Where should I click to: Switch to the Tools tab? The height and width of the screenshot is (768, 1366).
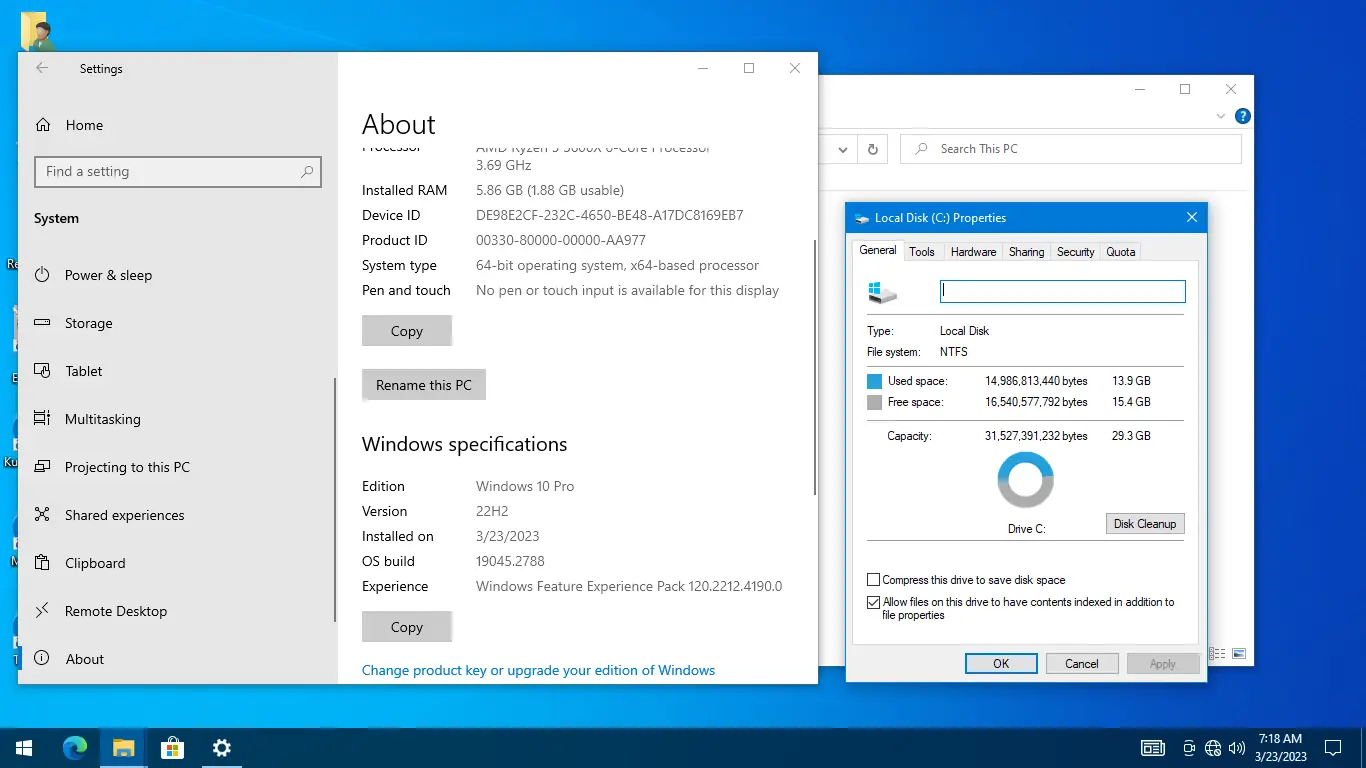point(922,251)
